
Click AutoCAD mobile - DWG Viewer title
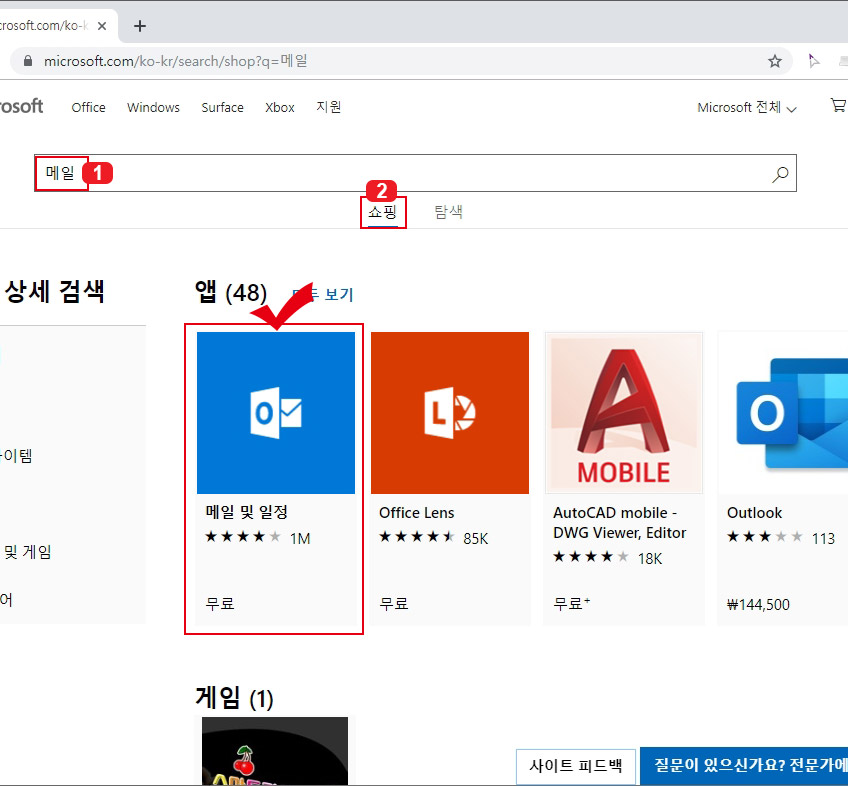coord(619,523)
